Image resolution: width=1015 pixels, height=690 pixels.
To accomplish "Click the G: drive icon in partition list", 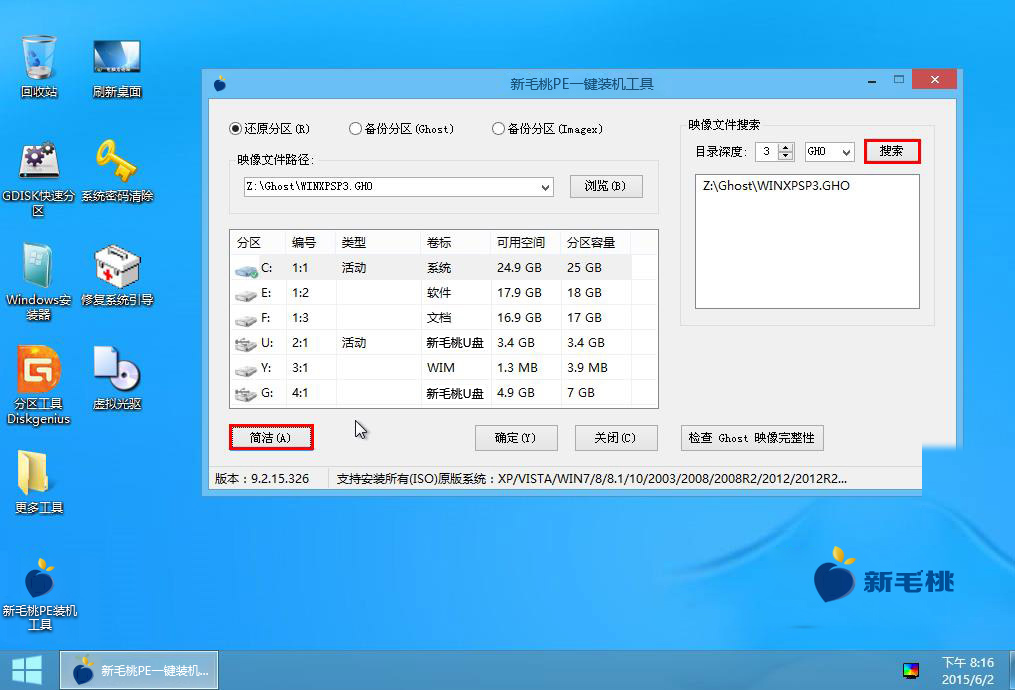I will pos(246,394).
